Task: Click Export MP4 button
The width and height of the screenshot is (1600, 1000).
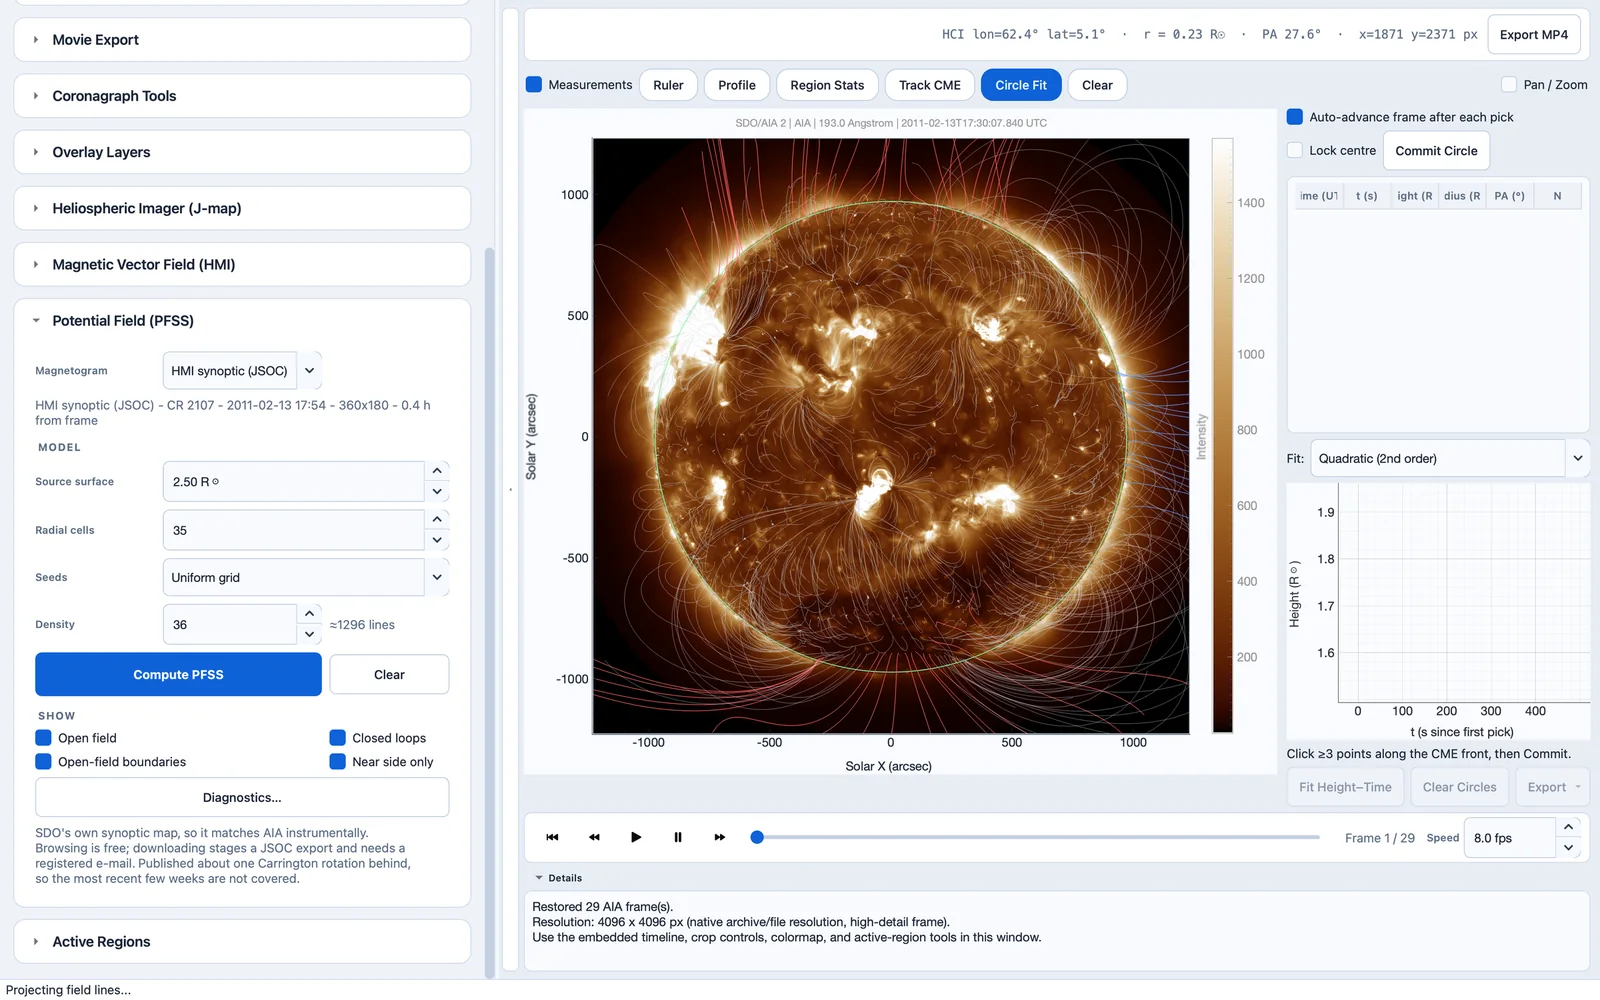Action: coord(1534,35)
